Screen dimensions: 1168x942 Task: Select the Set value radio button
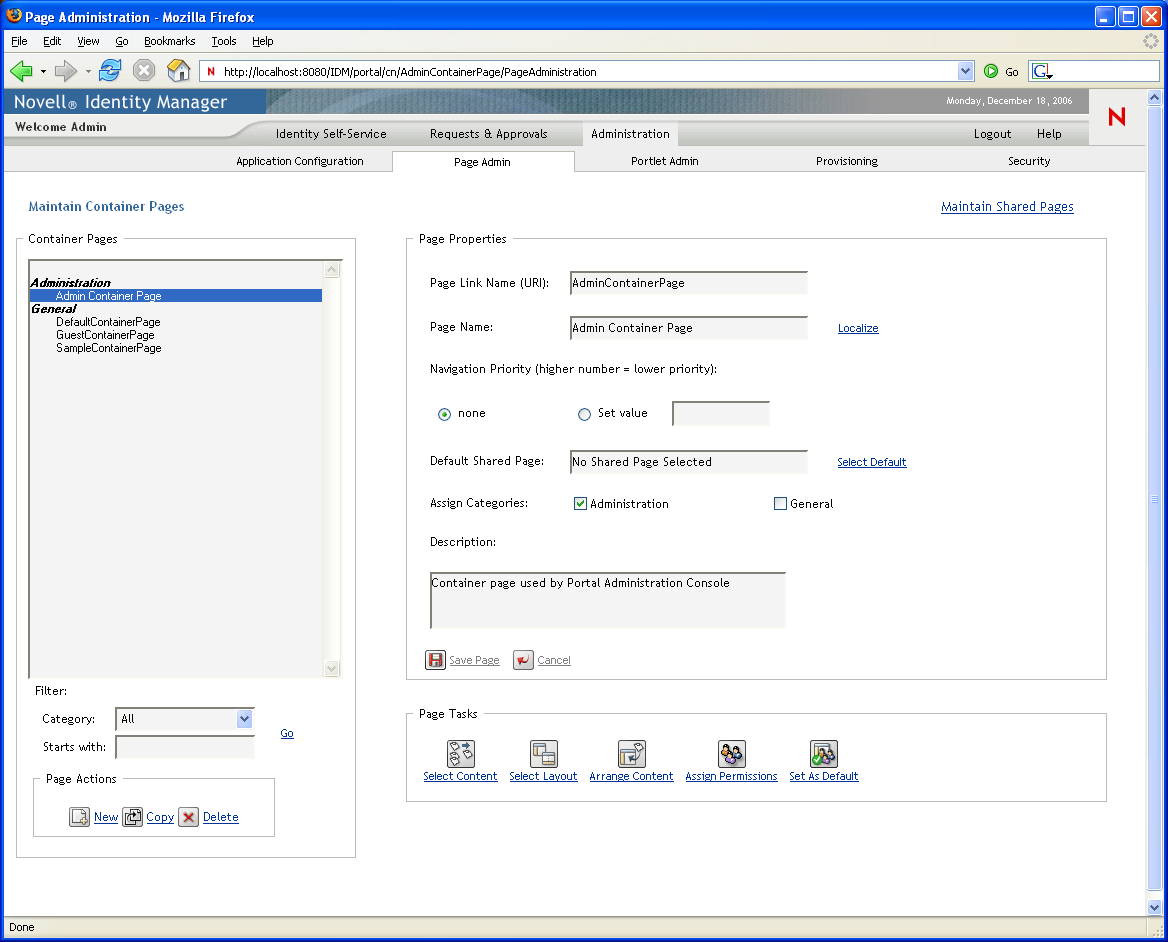(585, 414)
